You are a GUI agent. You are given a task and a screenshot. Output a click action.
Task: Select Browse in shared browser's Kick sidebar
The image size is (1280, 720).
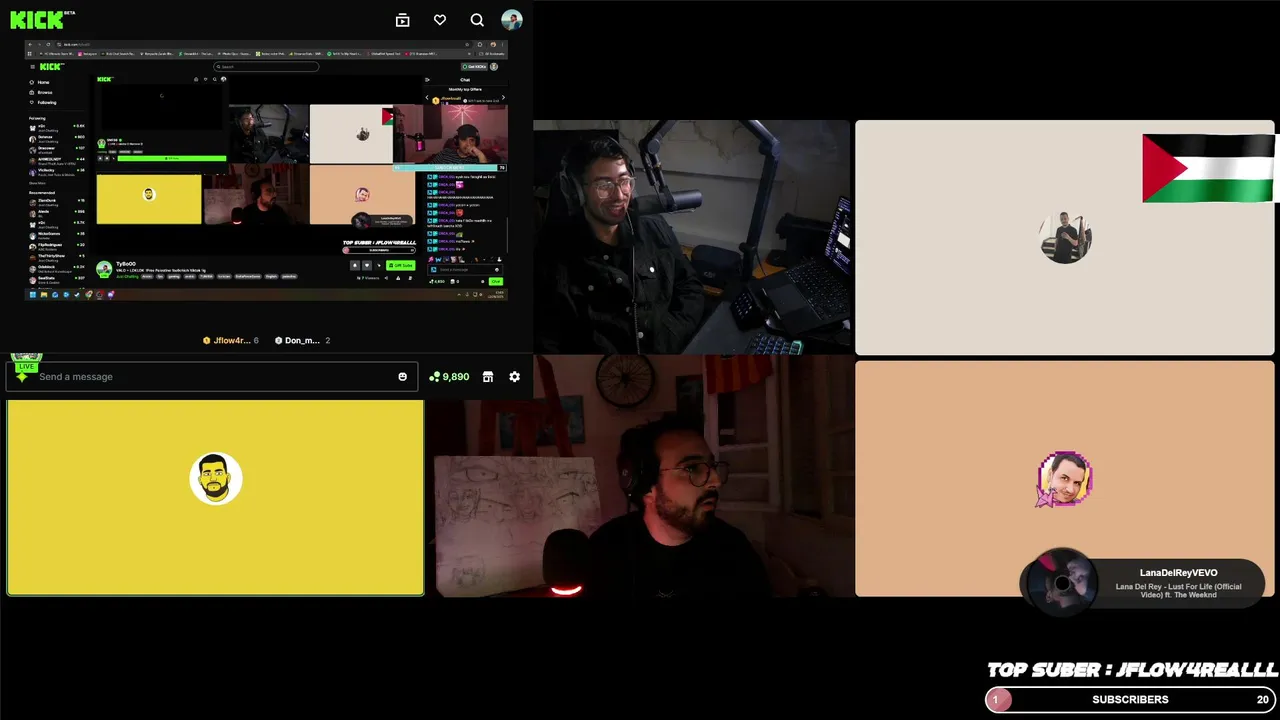[41, 92]
